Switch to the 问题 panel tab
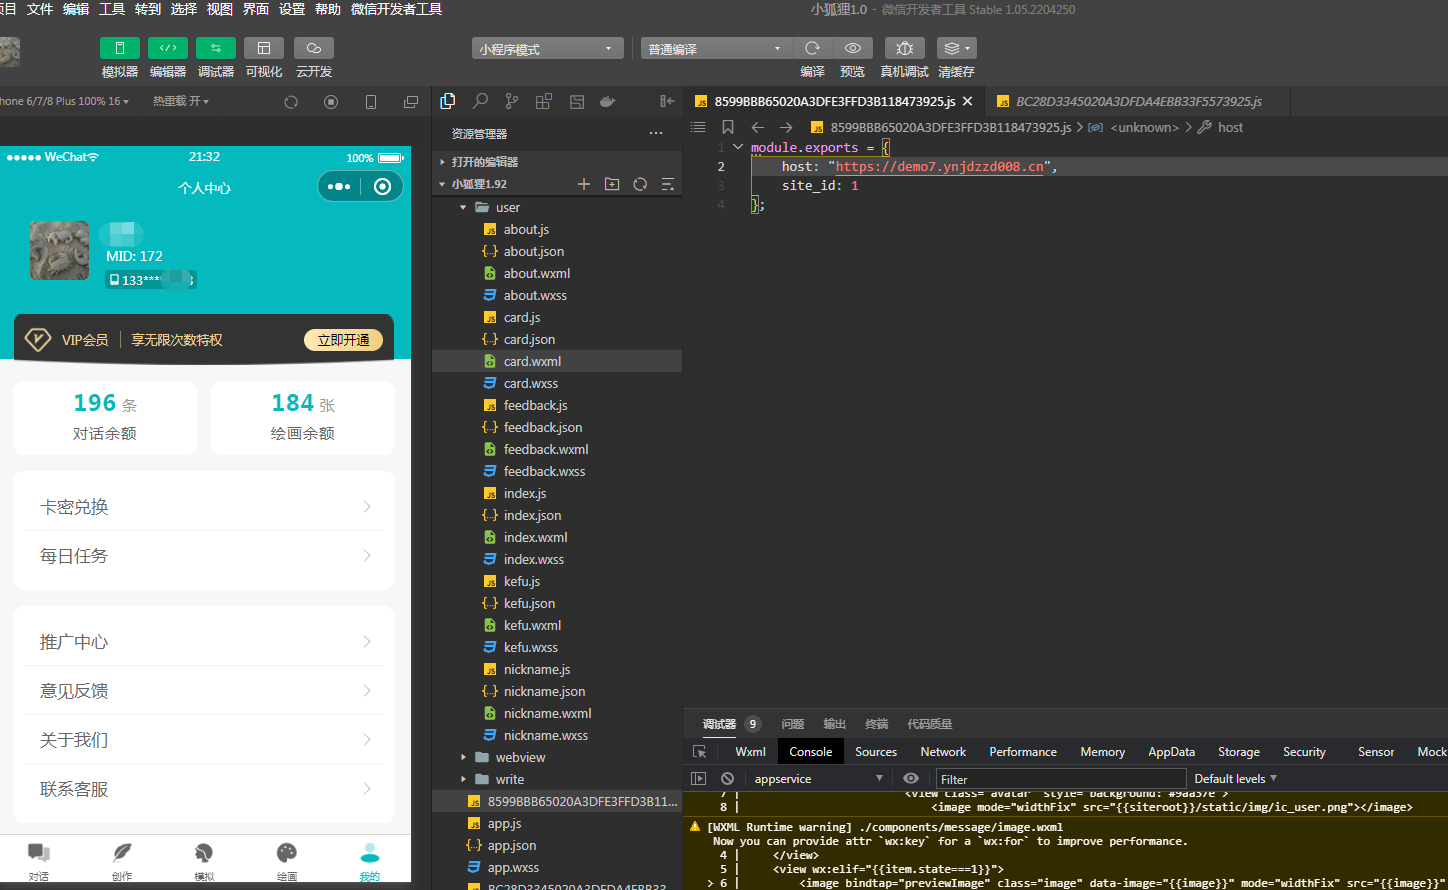The width and height of the screenshot is (1448, 890). click(793, 724)
